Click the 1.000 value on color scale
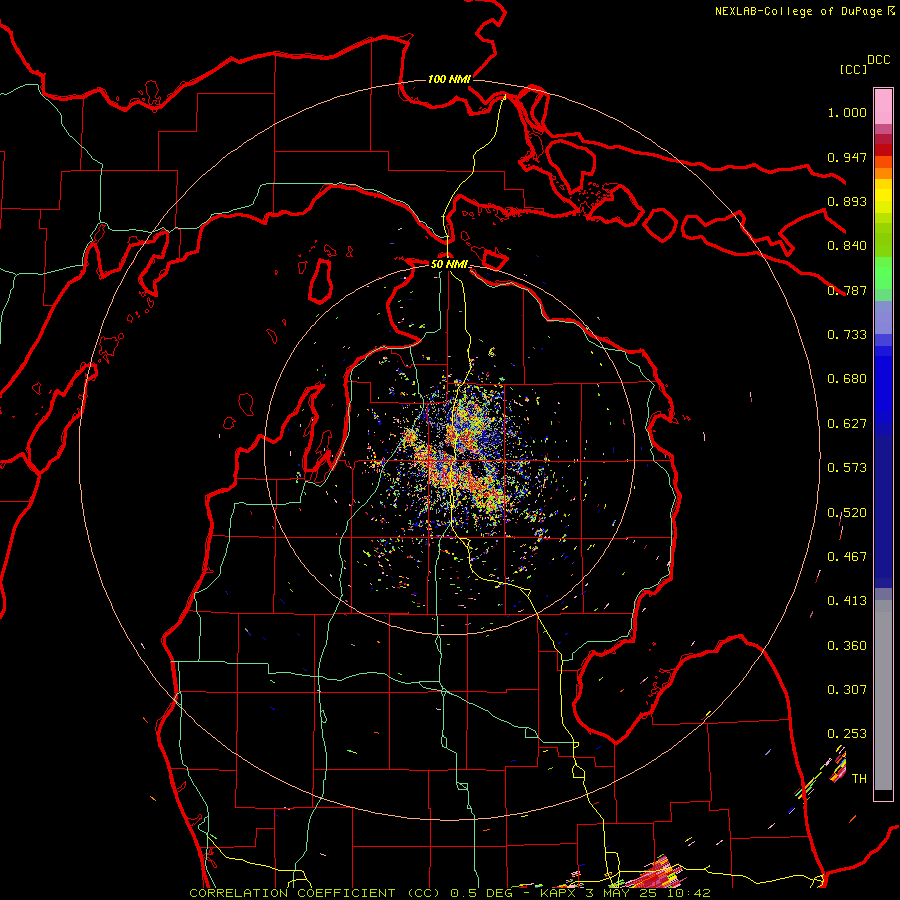Screen dimensions: 900x900 [847, 112]
